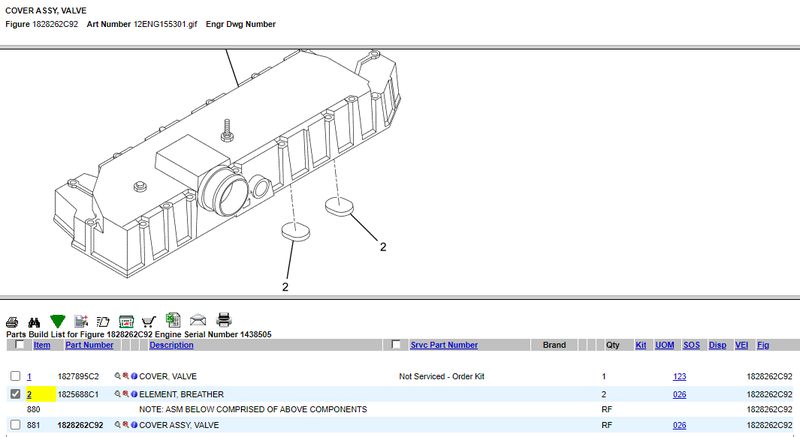Click the envelope email icon
Viewport: 800px width, 437px height.
(x=198, y=321)
